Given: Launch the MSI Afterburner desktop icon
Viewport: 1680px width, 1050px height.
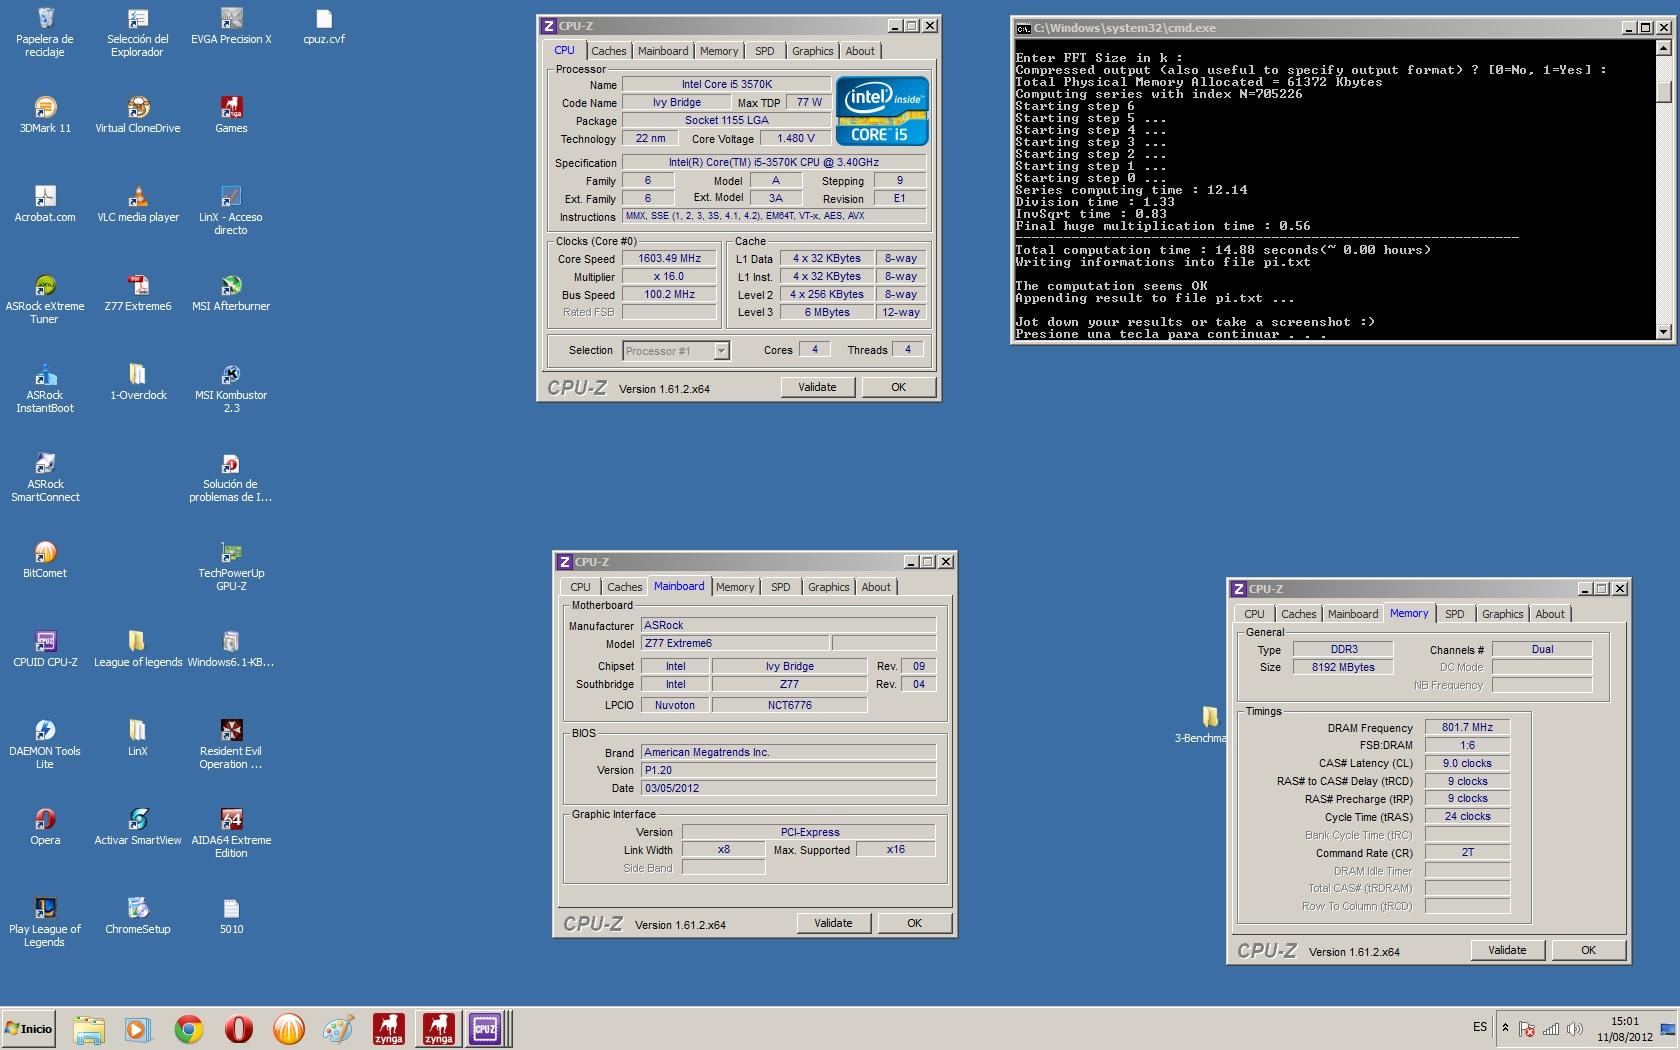Looking at the screenshot, I should coord(231,293).
